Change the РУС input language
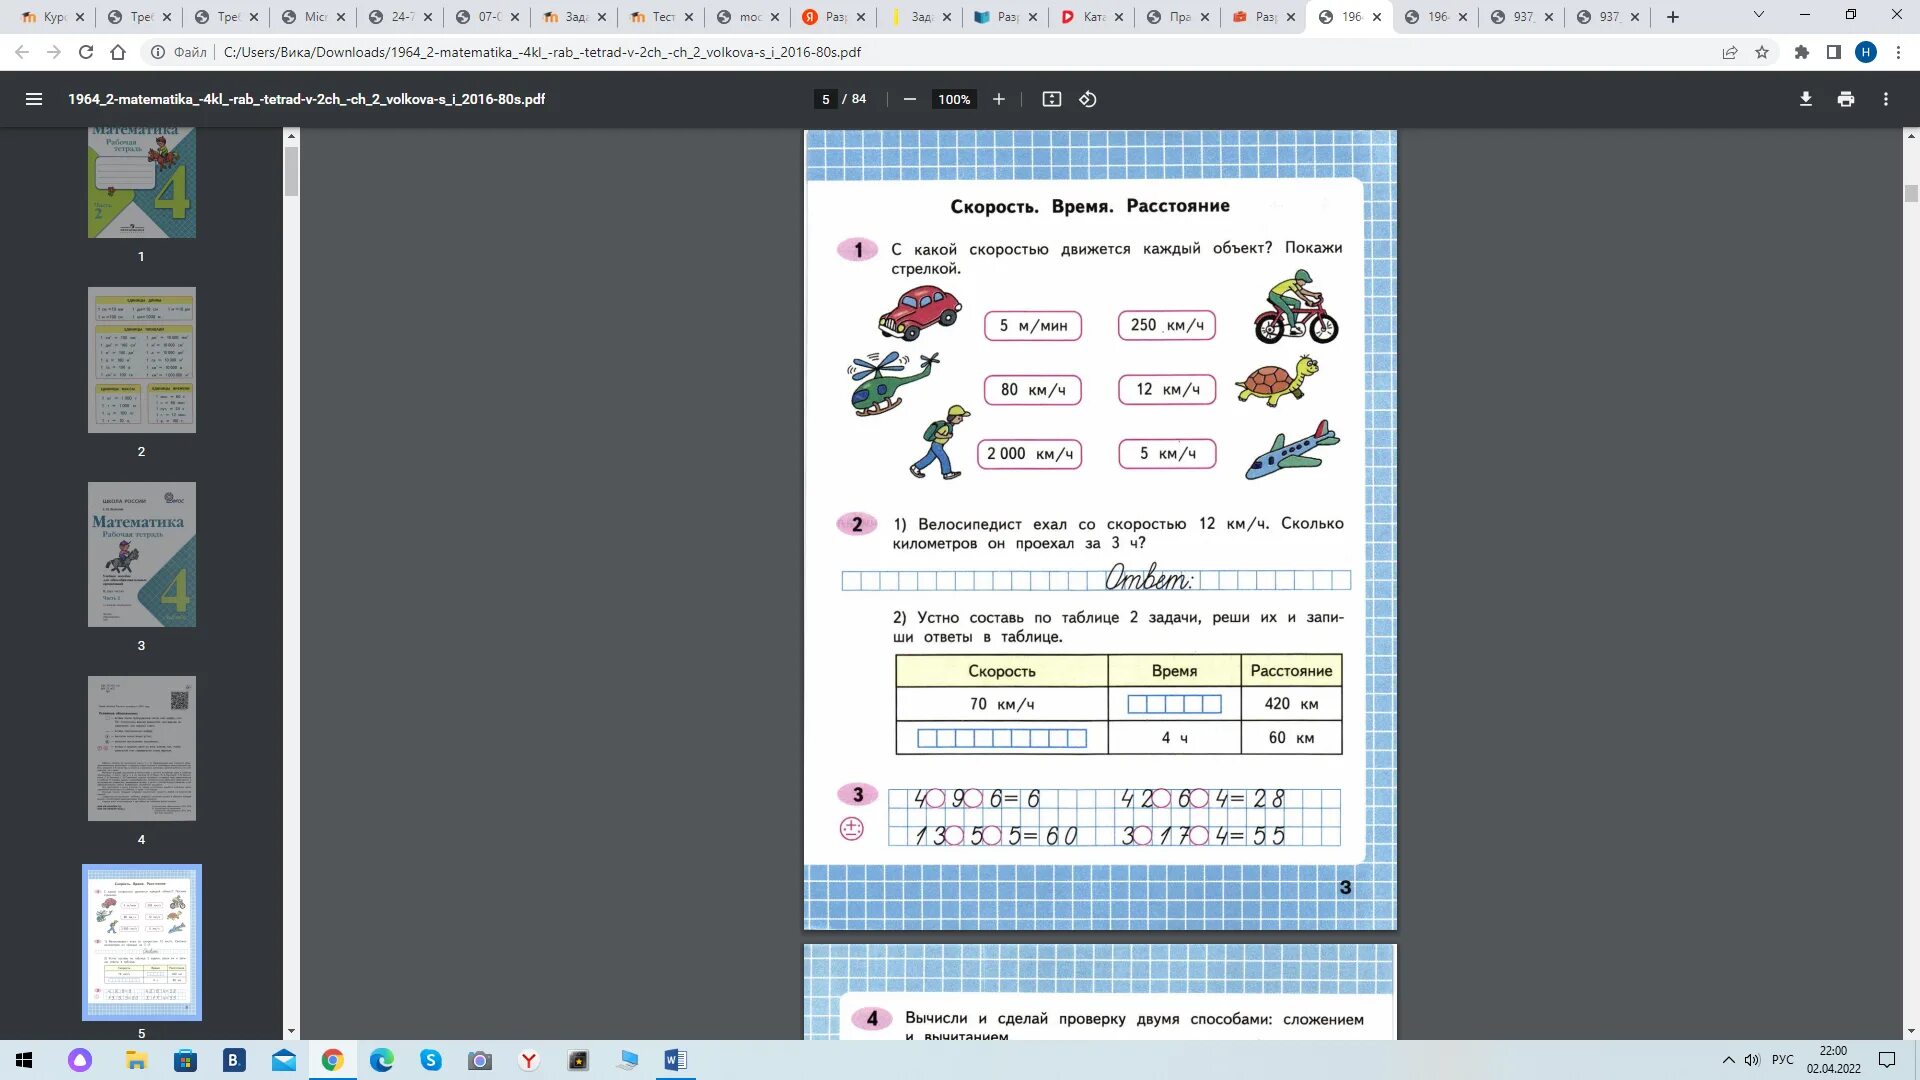 (x=1783, y=1060)
